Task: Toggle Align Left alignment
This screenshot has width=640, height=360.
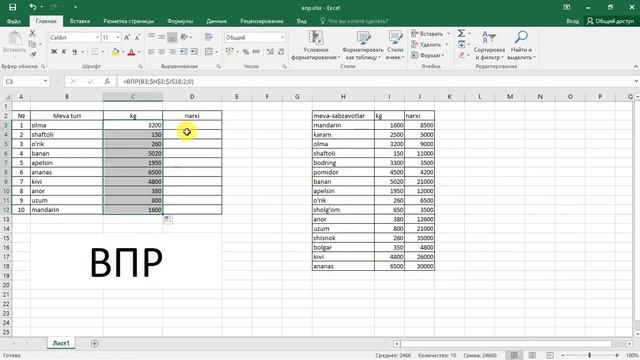Action: coord(151,52)
